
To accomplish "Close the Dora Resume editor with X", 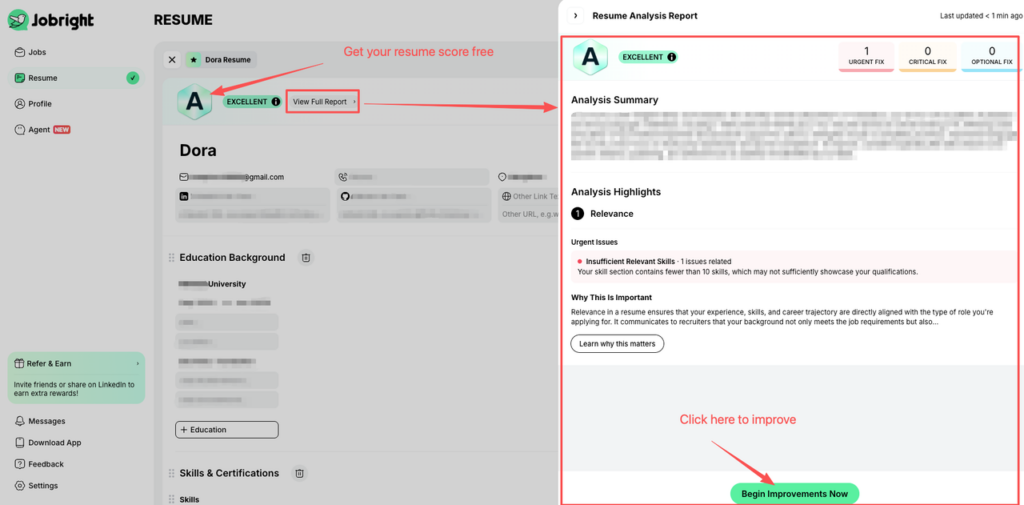I will point(172,60).
